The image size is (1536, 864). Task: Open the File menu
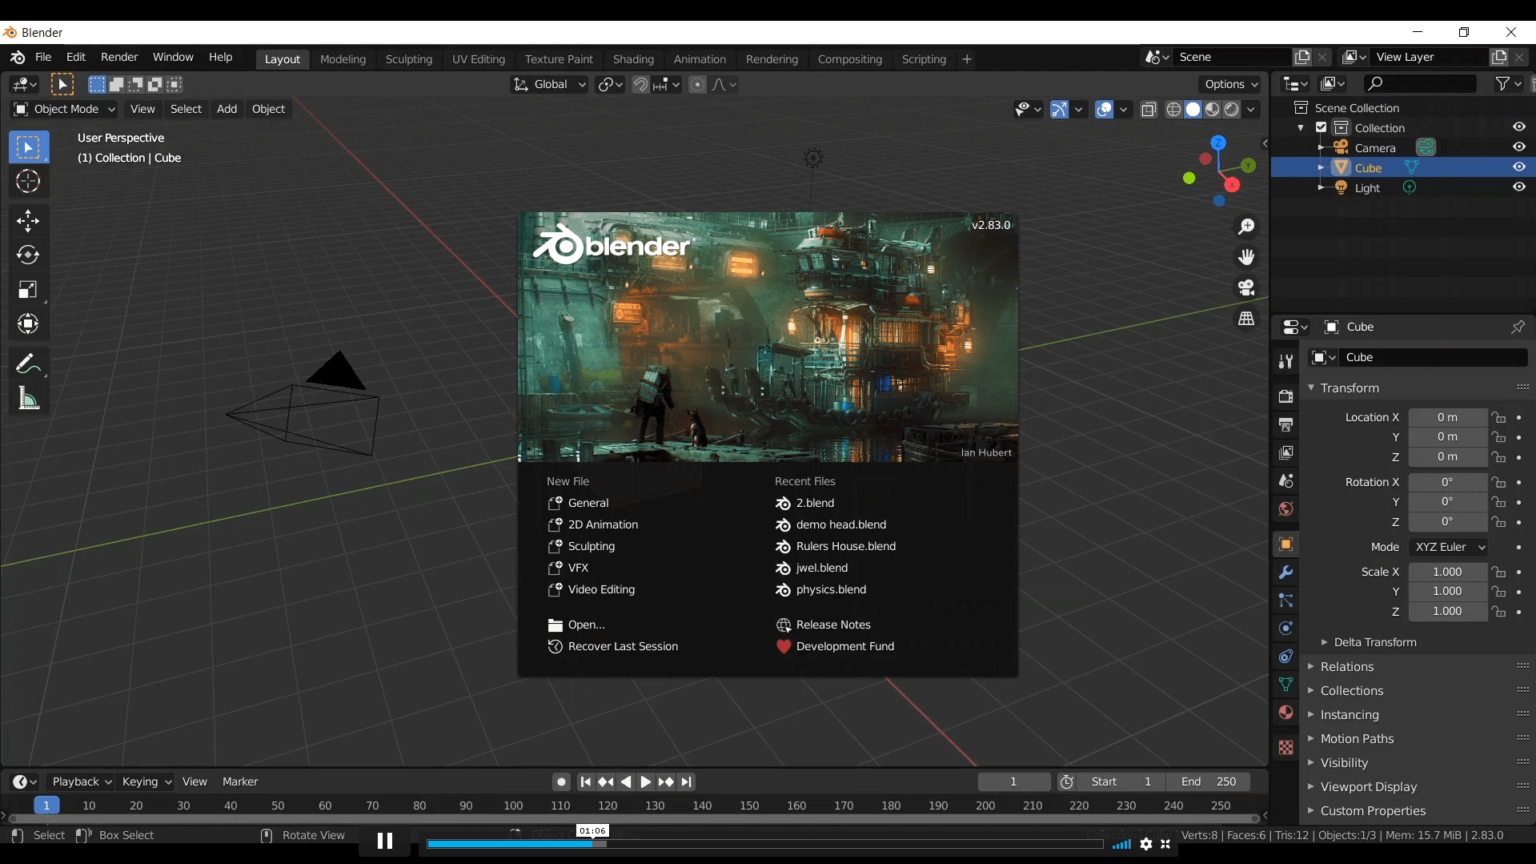[x=43, y=57]
